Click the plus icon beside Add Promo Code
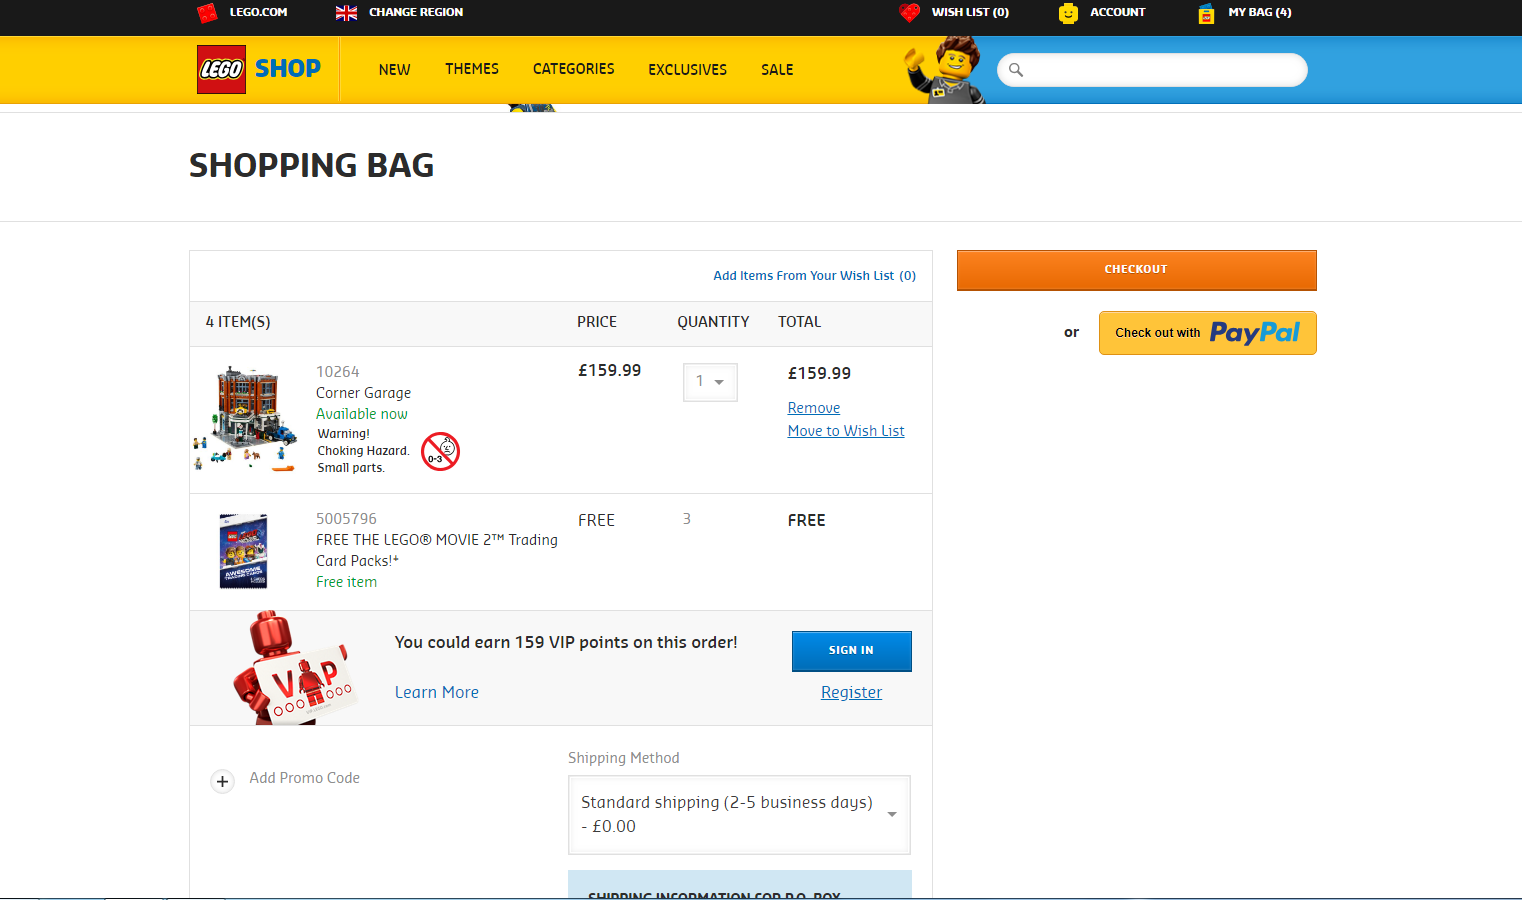The width and height of the screenshot is (1522, 900). [222, 781]
